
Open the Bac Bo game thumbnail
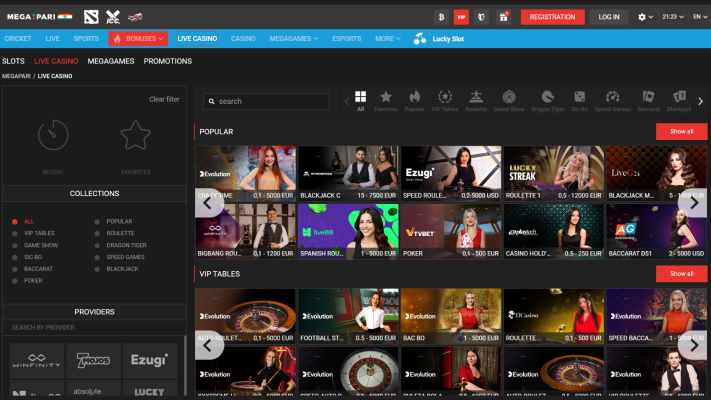pyautogui.click(x=451, y=316)
